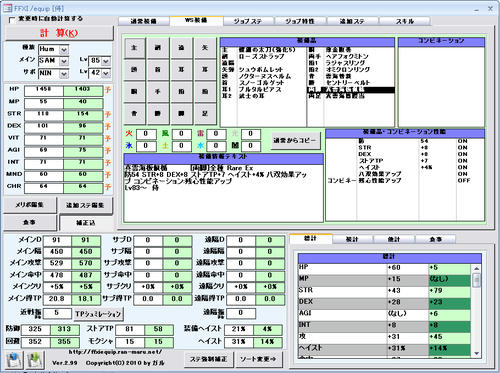Click the red 計算(K) calculate button
This screenshot has width=500, height=373.
pyautogui.click(x=59, y=33)
